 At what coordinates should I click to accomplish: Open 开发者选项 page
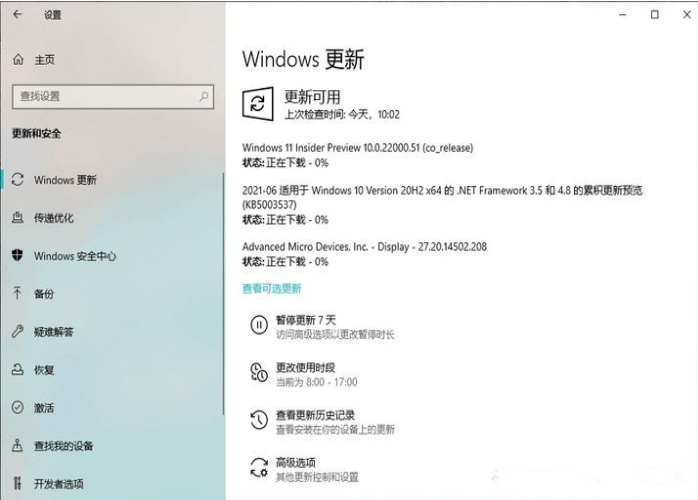pyautogui.click(x=59, y=484)
